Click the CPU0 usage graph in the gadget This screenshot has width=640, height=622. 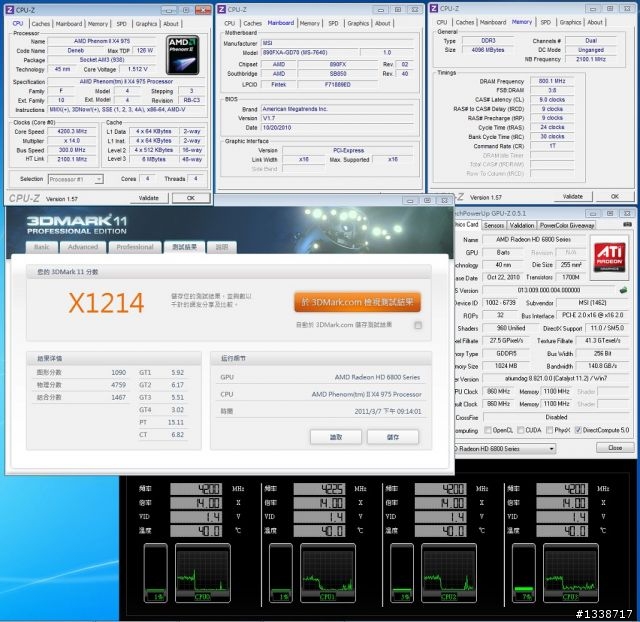tap(202, 573)
